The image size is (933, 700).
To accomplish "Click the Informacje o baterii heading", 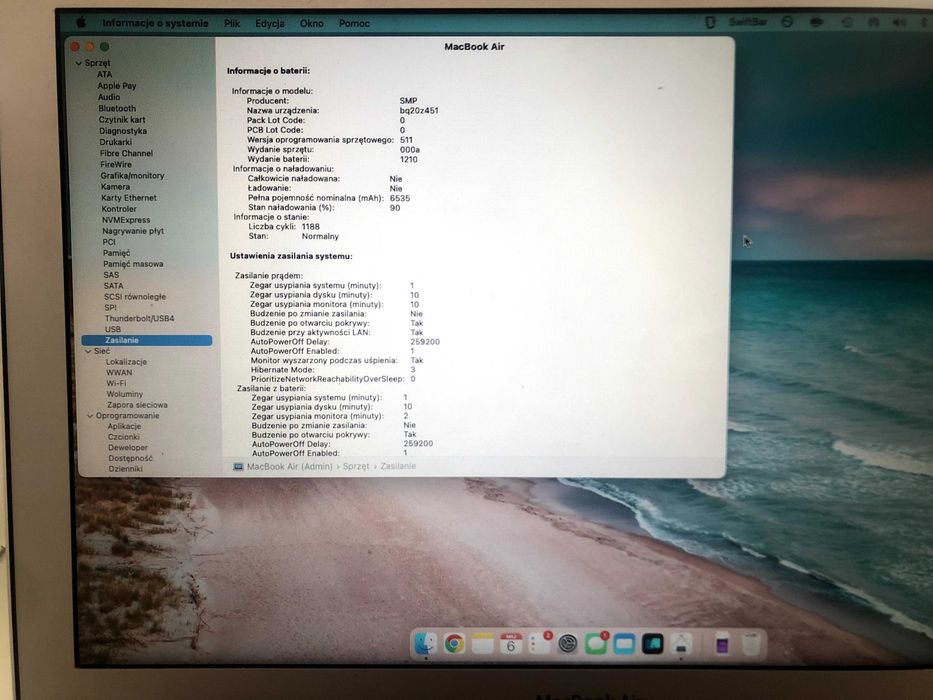I will click(268, 71).
